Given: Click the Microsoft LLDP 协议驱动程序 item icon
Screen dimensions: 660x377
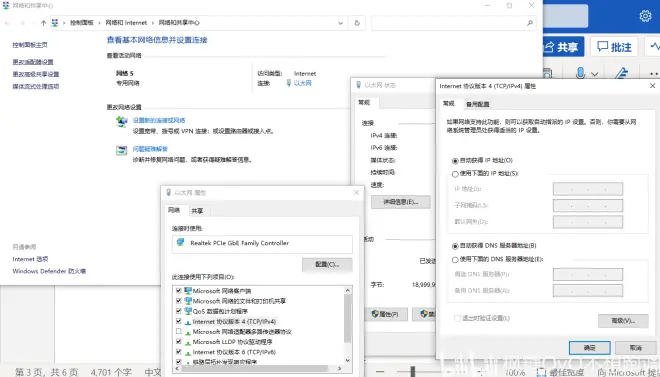Looking at the screenshot, I should coord(188,342).
